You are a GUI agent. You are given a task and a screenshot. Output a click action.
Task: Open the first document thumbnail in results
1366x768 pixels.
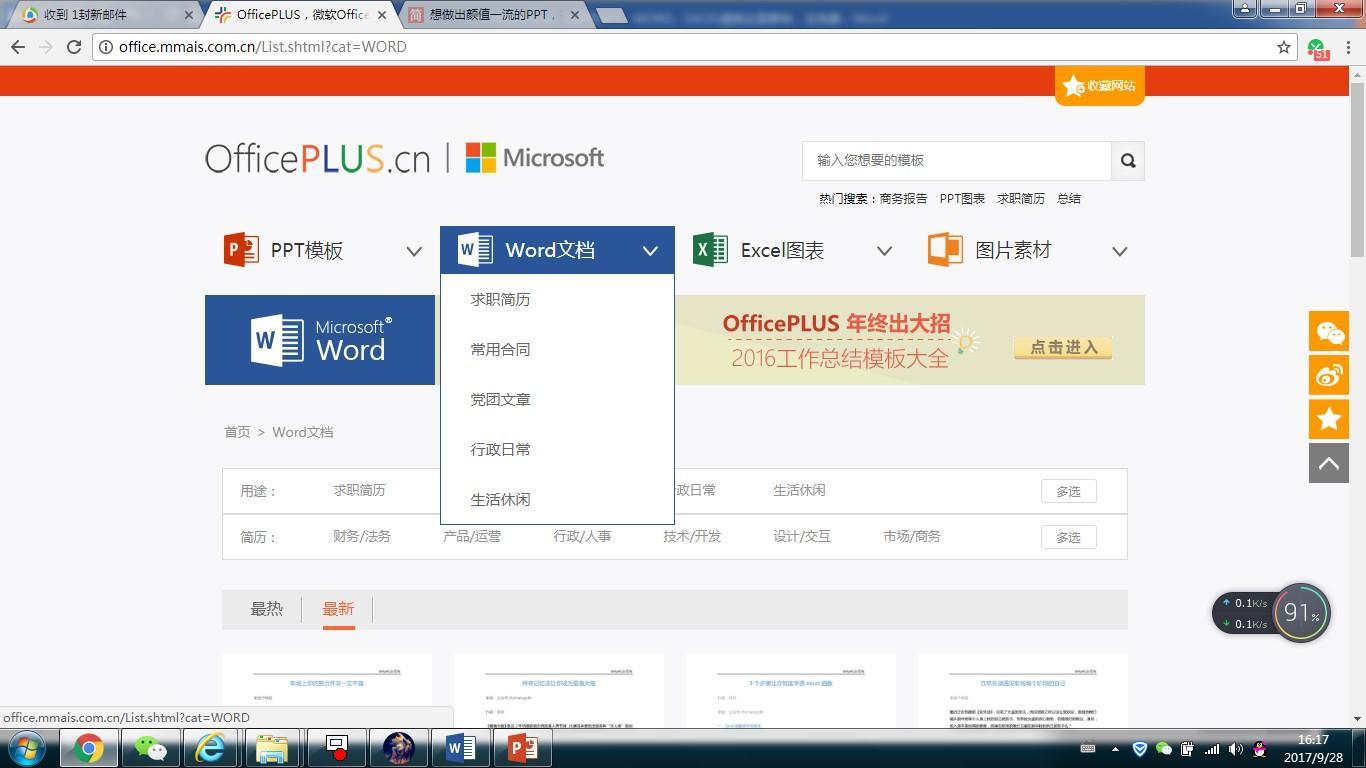(x=327, y=691)
